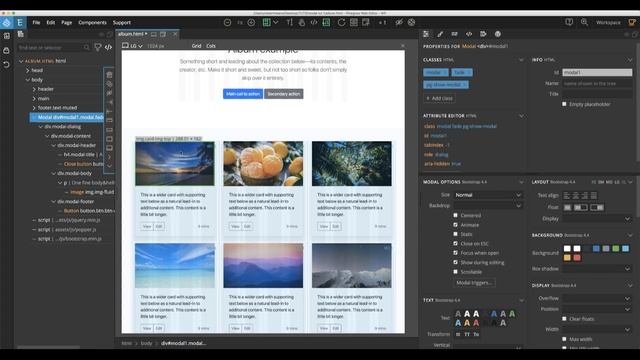Select the orange background color swatch
The width and height of the screenshot is (640, 360).
pyautogui.click(x=567, y=258)
